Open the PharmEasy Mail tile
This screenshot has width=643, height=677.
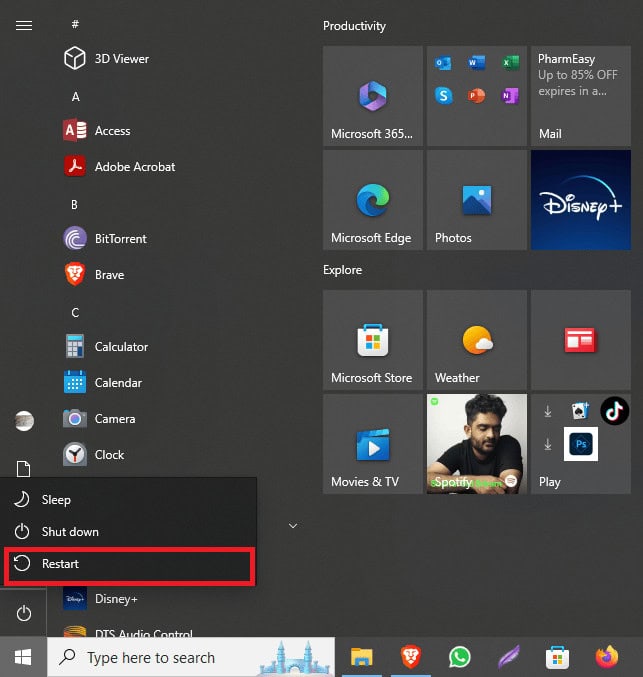[581, 96]
